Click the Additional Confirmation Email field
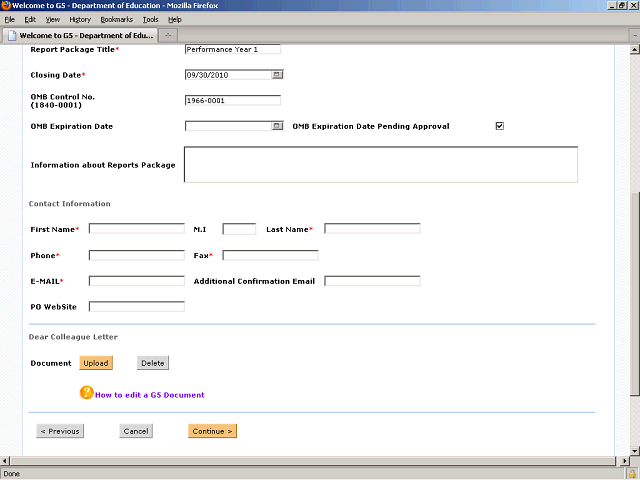This screenshot has height=480, width=640. pyautogui.click(x=372, y=281)
